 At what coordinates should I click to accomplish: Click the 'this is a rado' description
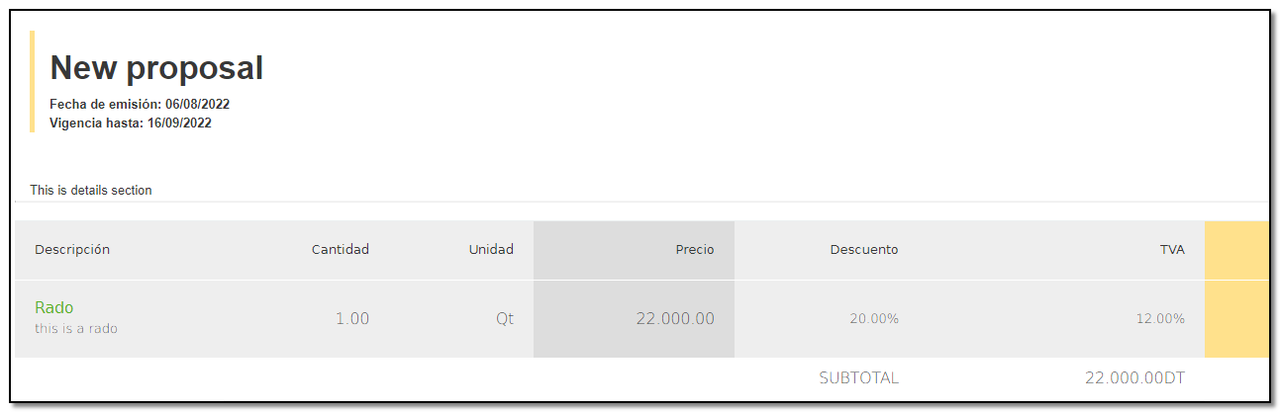(76, 328)
